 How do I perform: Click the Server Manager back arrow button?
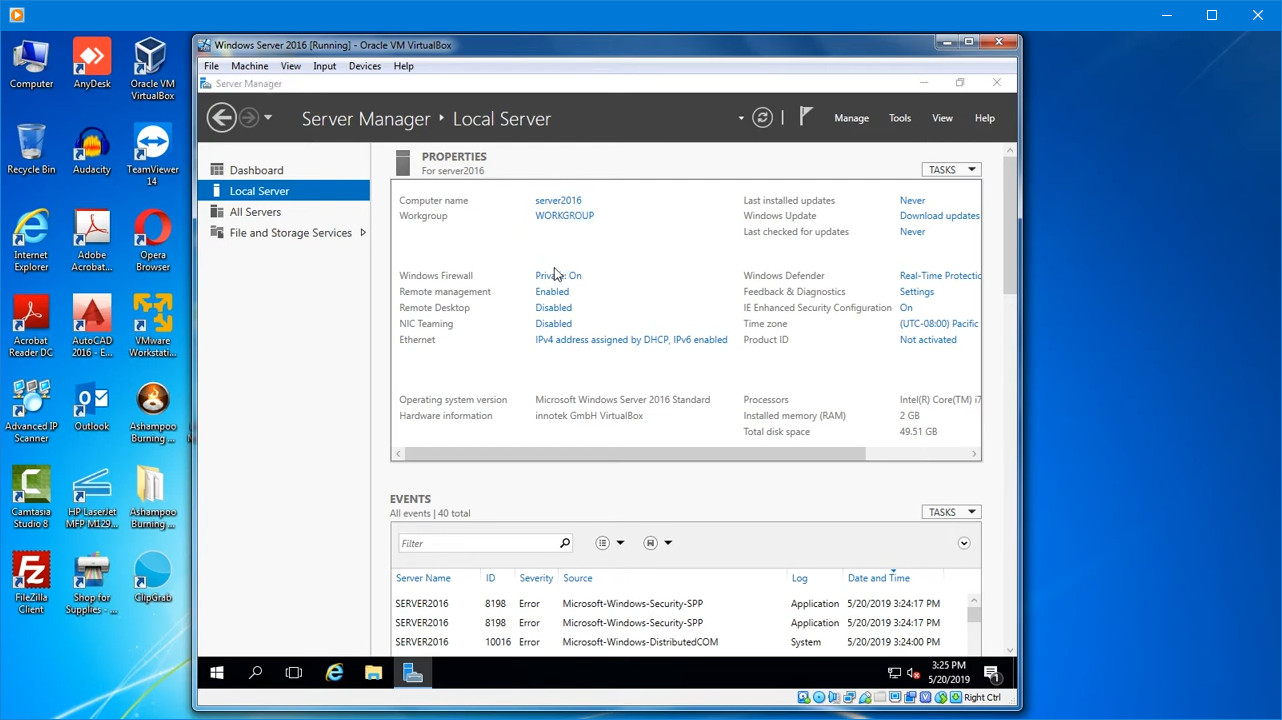221,118
